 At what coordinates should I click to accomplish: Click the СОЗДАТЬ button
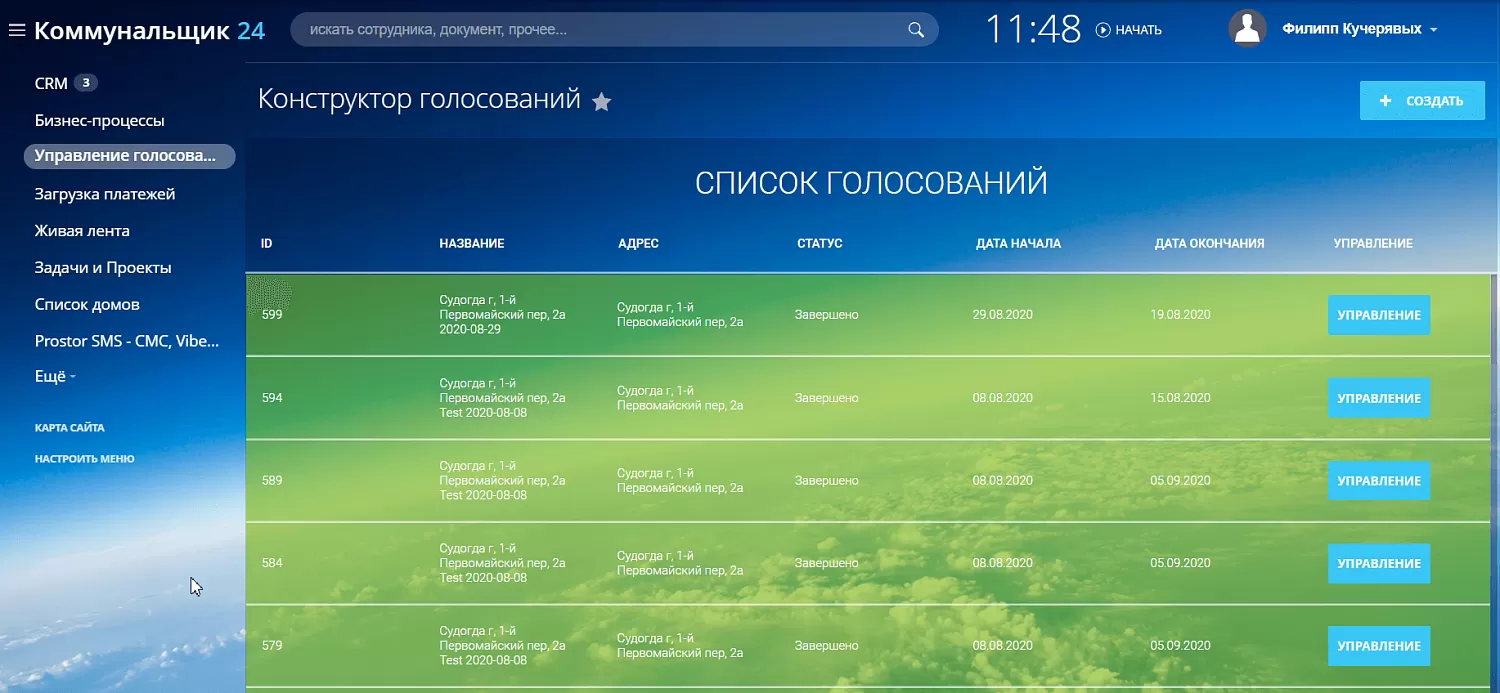1422,100
